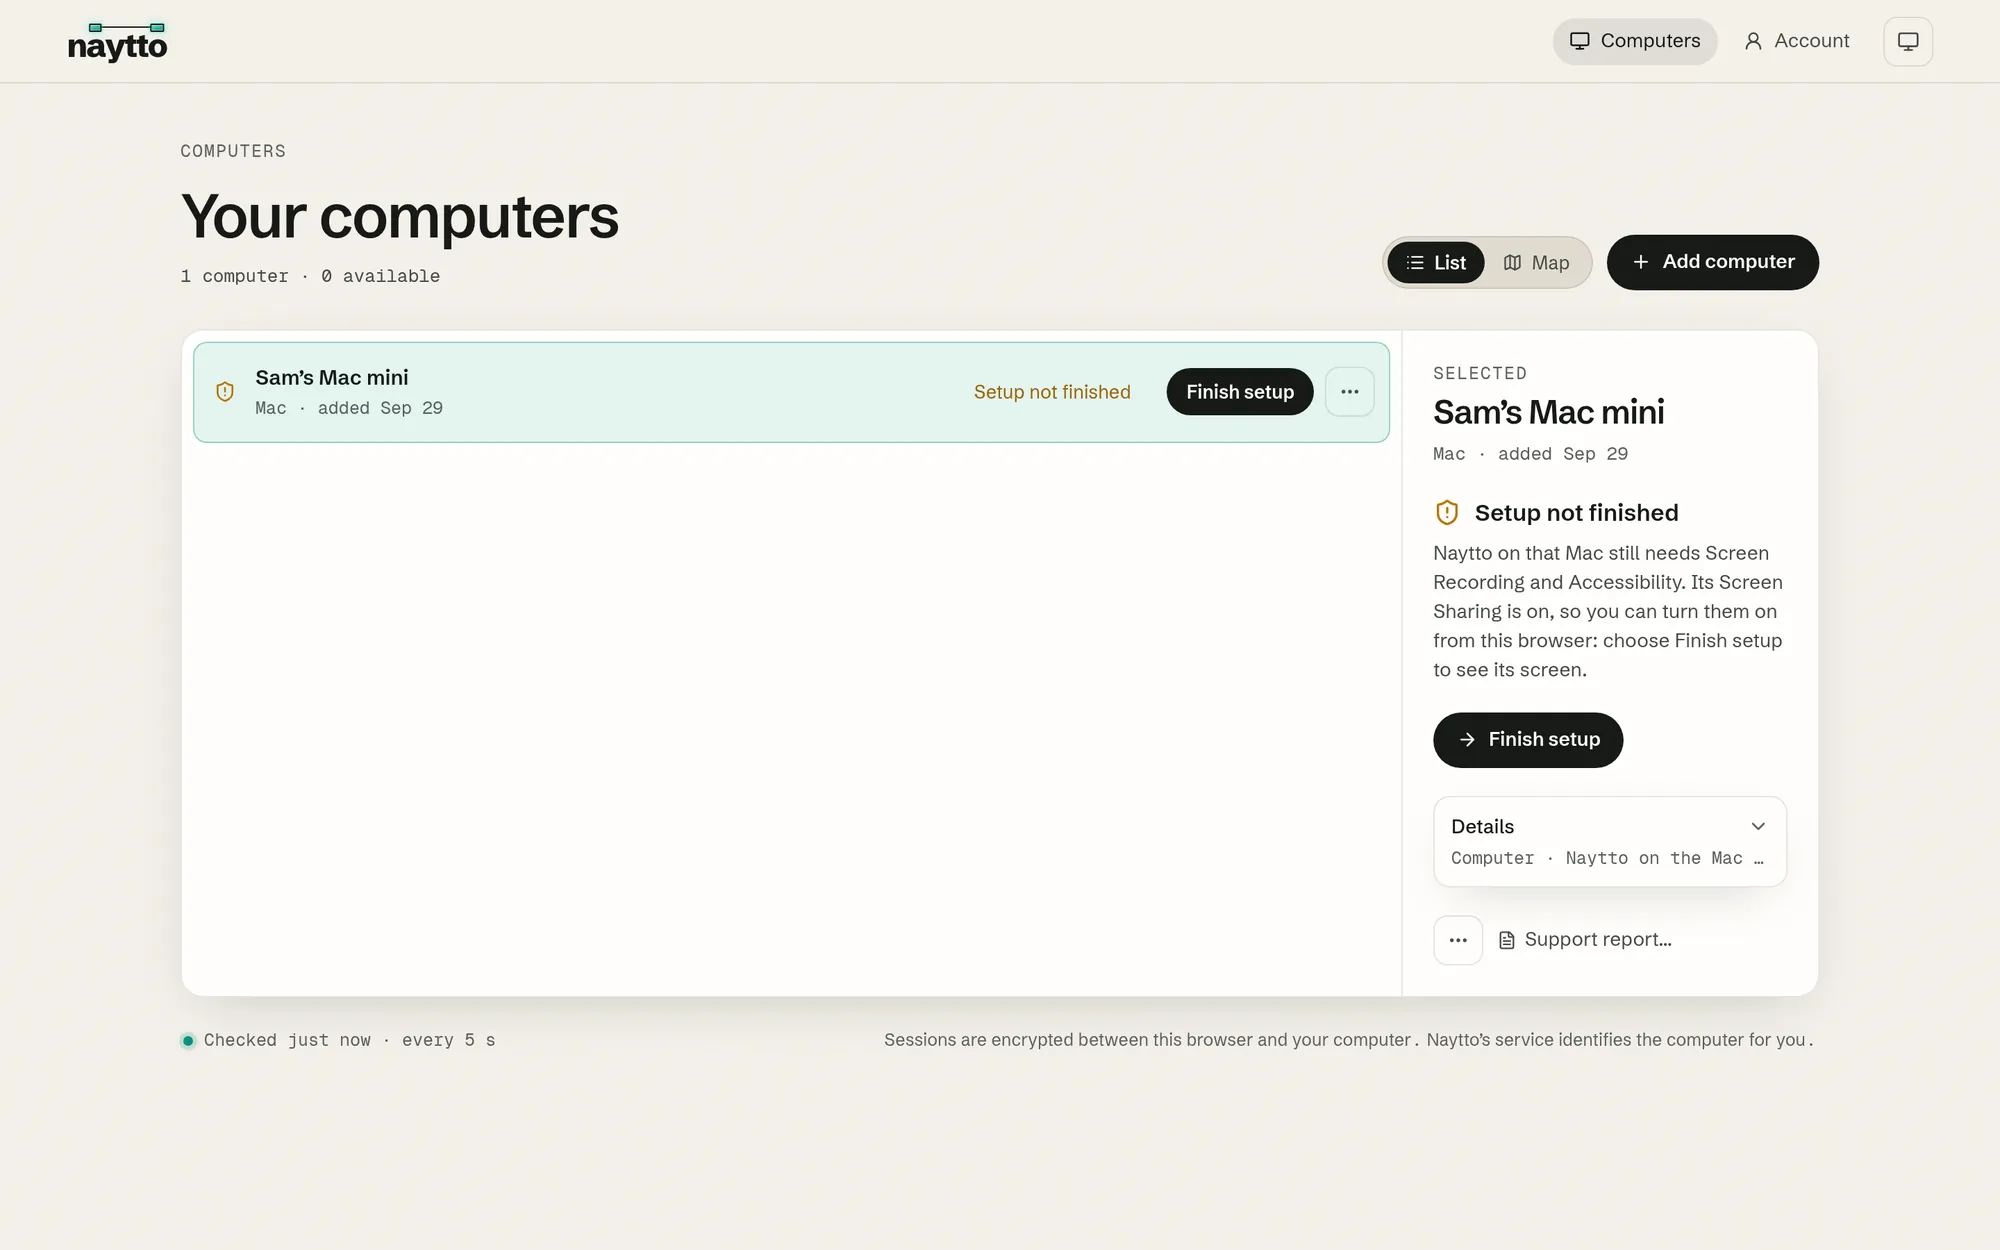Open the Support report link
Screen dimensions: 2000x1250
click(1585, 940)
